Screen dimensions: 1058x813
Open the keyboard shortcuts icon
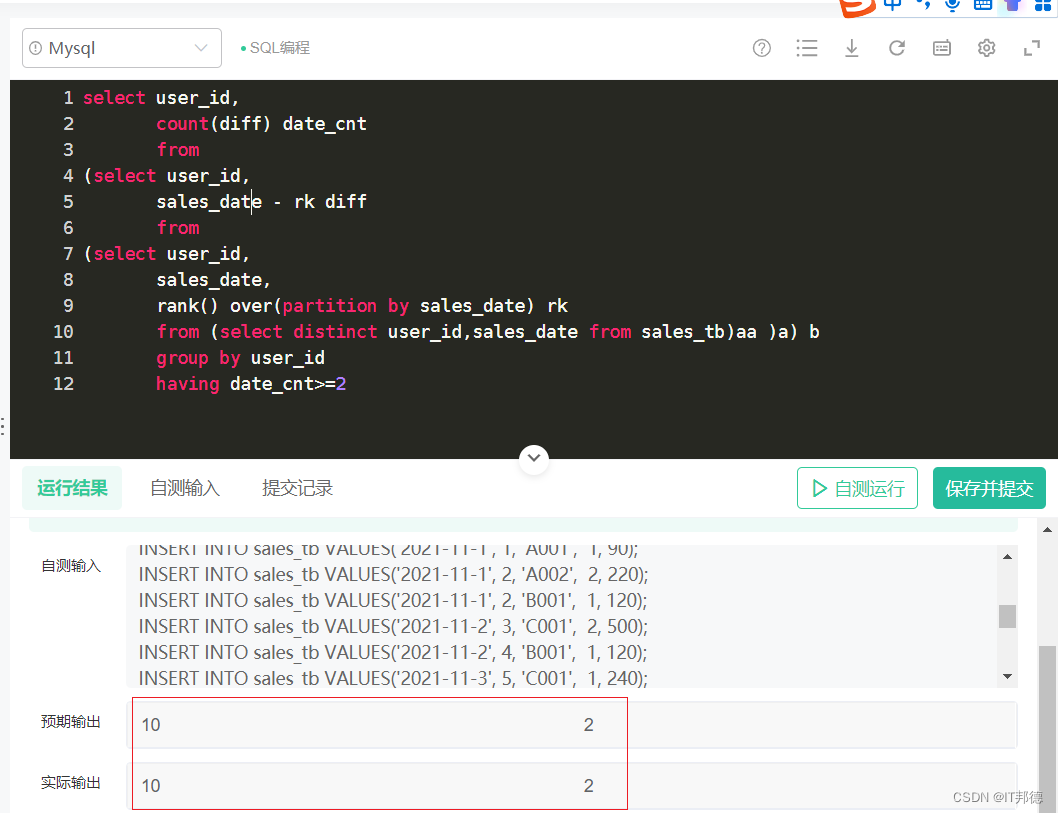[942, 48]
